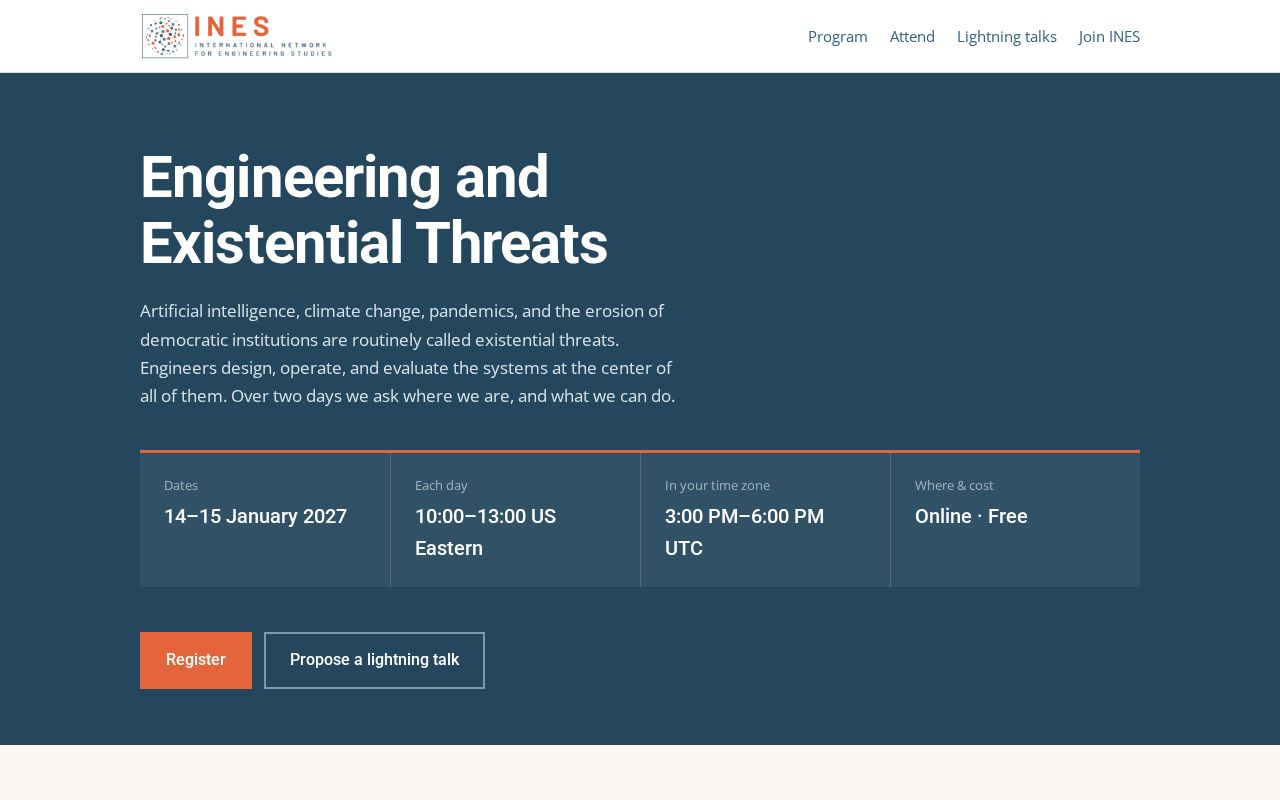The width and height of the screenshot is (1280, 800).
Task: Go to the Attend nav link
Action: pos(912,36)
